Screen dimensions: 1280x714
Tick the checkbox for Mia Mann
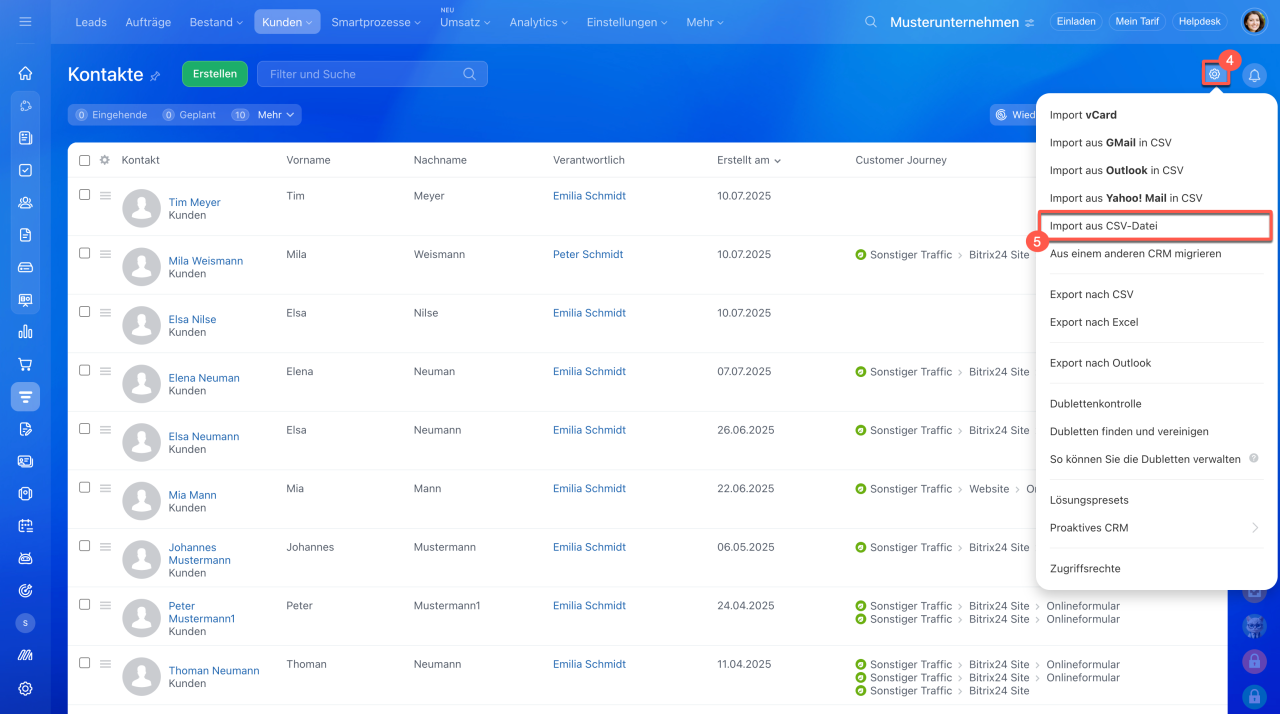(84, 487)
